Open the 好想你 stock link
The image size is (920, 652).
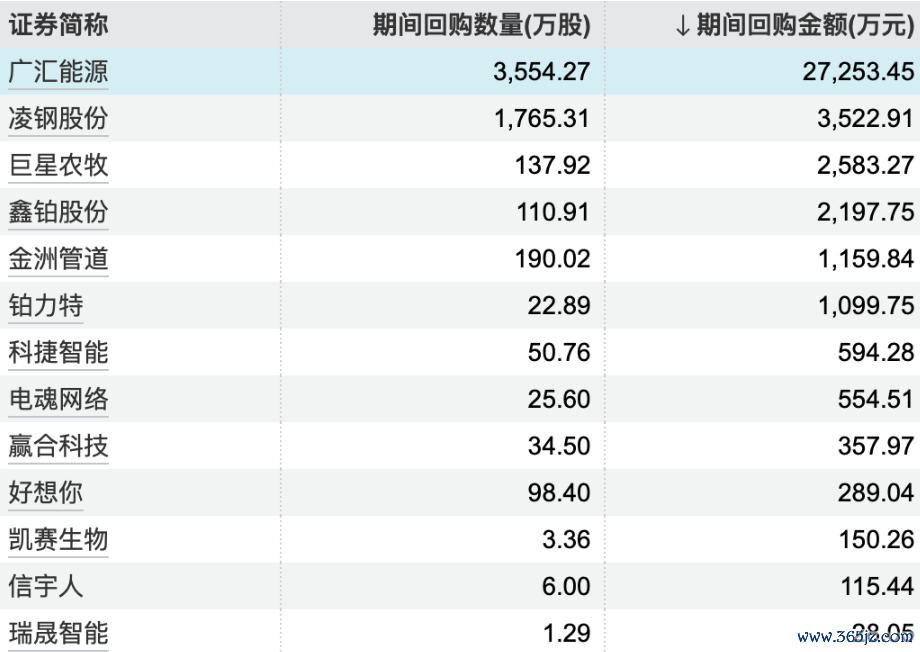(x=46, y=492)
